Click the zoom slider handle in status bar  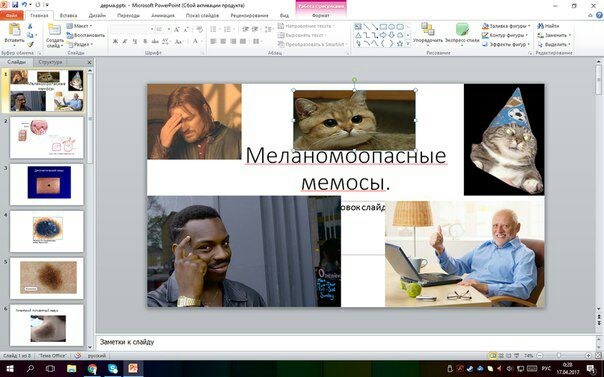coord(559,355)
